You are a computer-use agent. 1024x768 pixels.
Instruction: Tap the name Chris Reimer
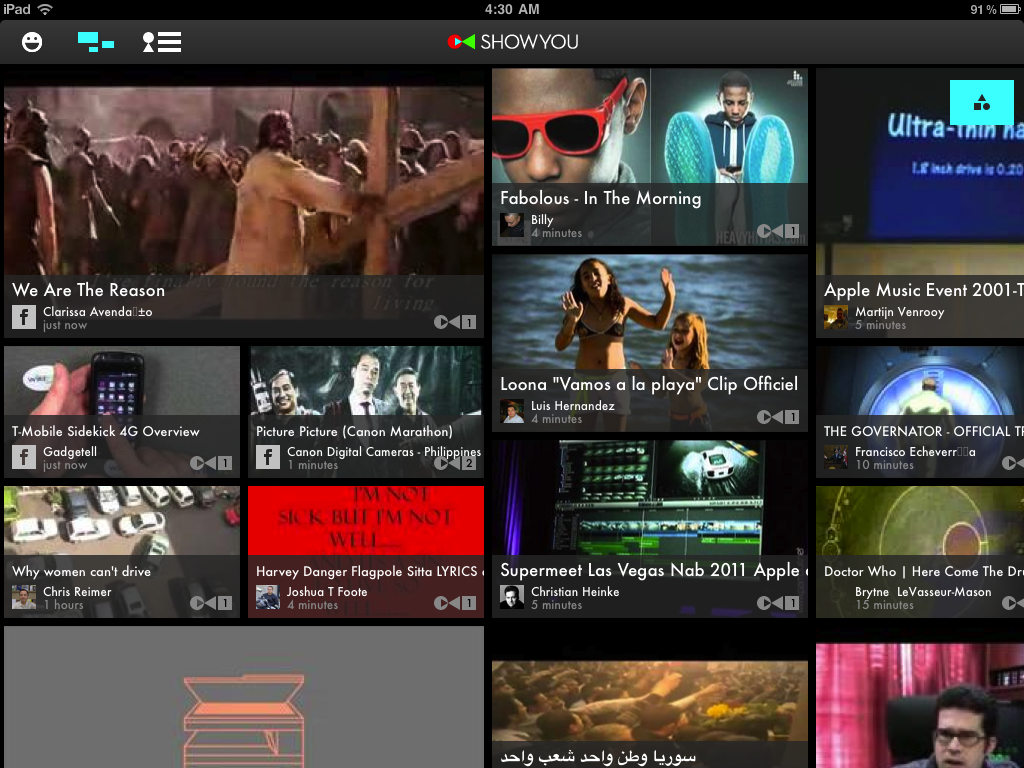[77, 592]
